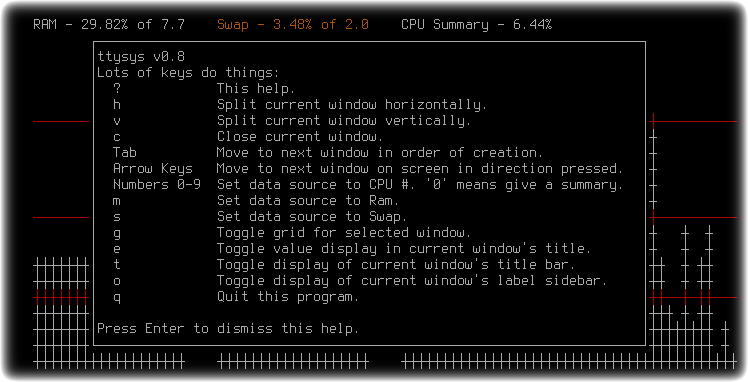
Task: Click the "This help." description
Action: point(256,89)
